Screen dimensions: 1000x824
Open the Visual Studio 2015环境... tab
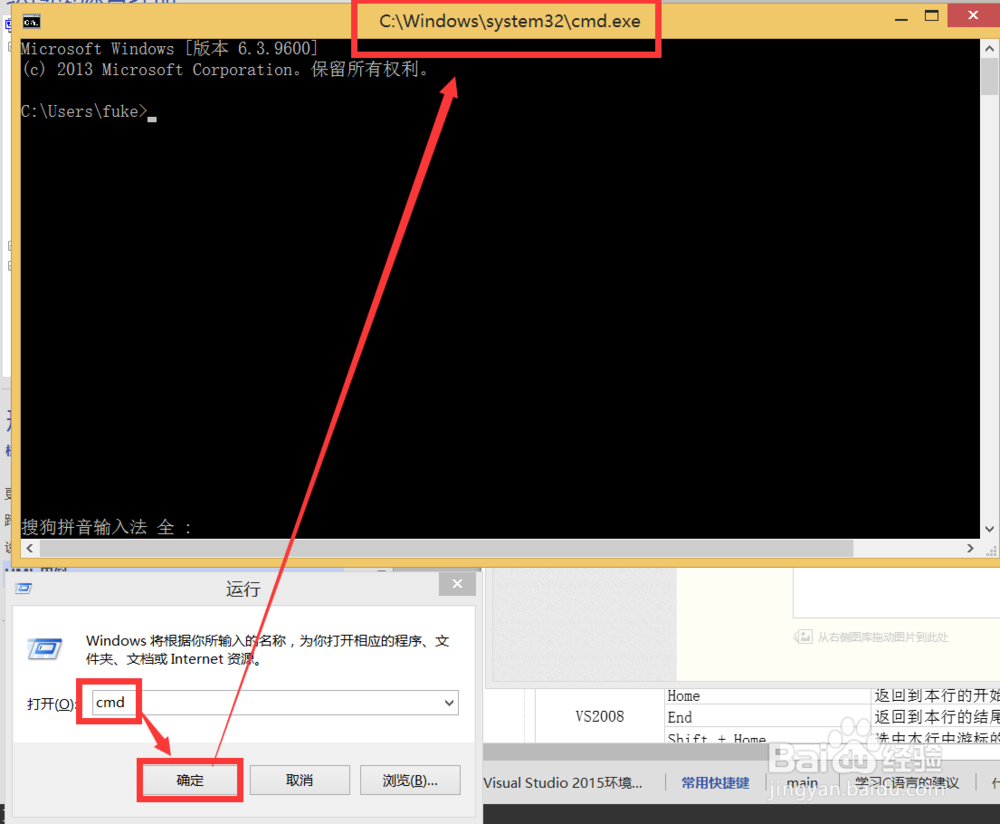coord(563,783)
